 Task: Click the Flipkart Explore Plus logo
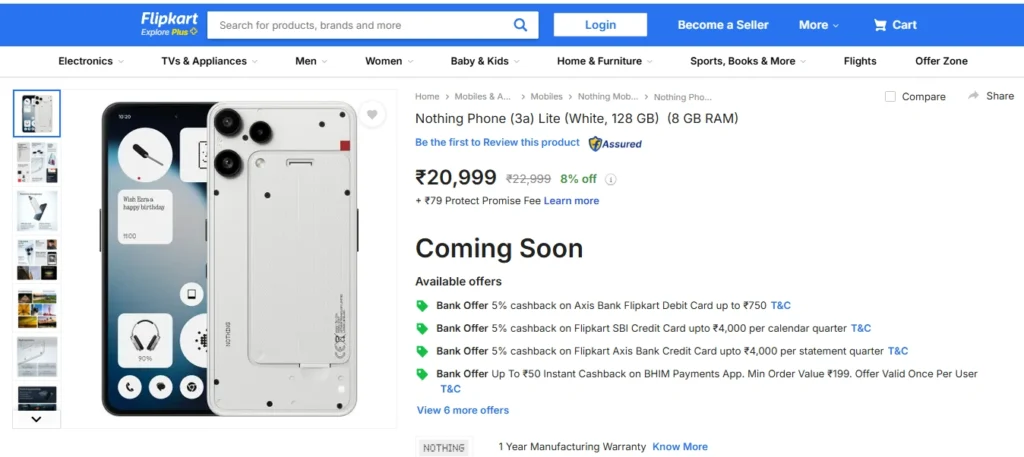169,24
